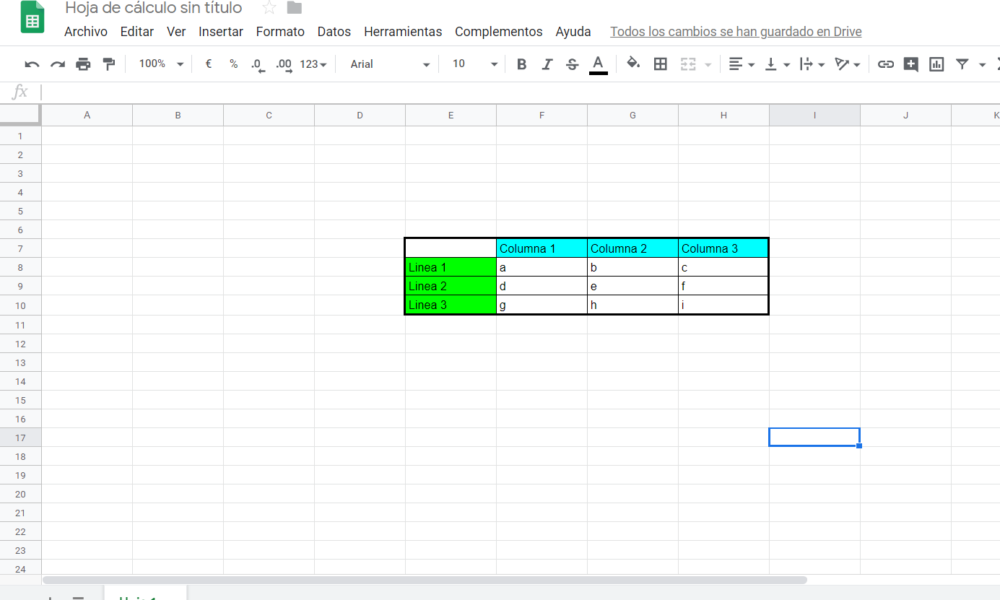Apply currency format with the € icon
The image size is (1000, 600).
pyautogui.click(x=207, y=63)
